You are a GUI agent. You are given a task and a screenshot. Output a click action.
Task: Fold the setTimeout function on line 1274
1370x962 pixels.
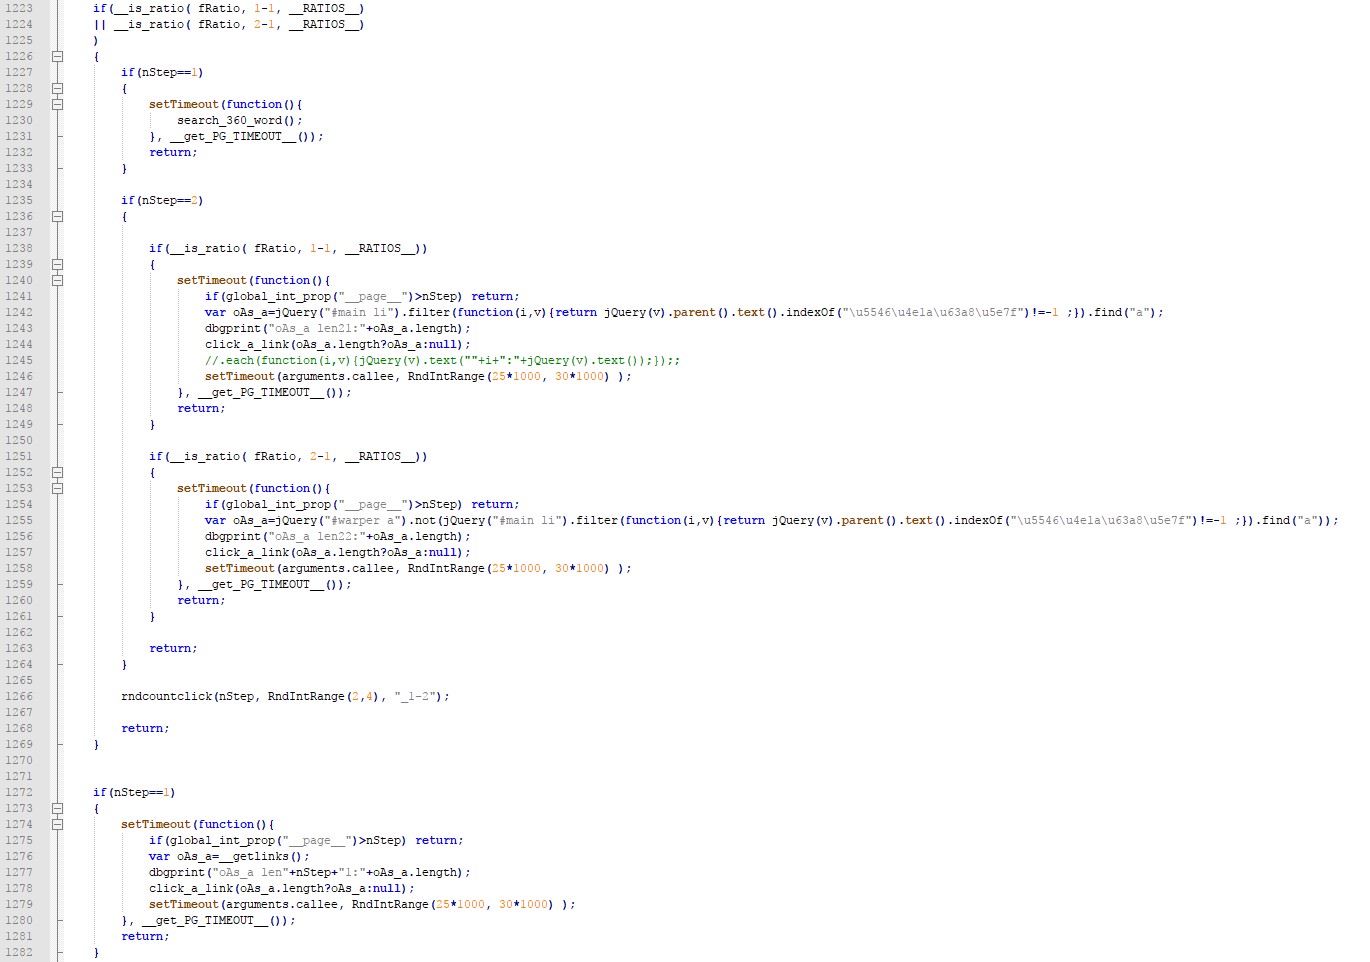pos(57,824)
